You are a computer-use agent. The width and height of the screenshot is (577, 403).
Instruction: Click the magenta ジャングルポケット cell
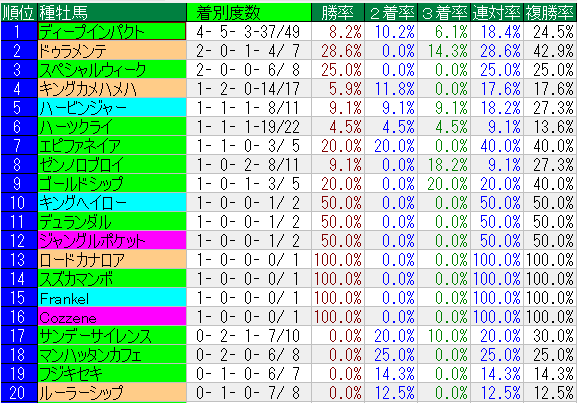coord(112,240)
